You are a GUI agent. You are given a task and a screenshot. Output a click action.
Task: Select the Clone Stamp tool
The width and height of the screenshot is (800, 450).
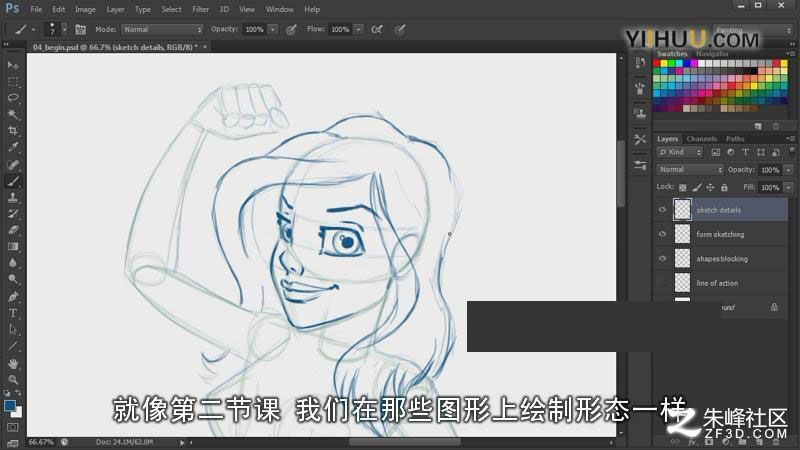[x=13, y=197]
